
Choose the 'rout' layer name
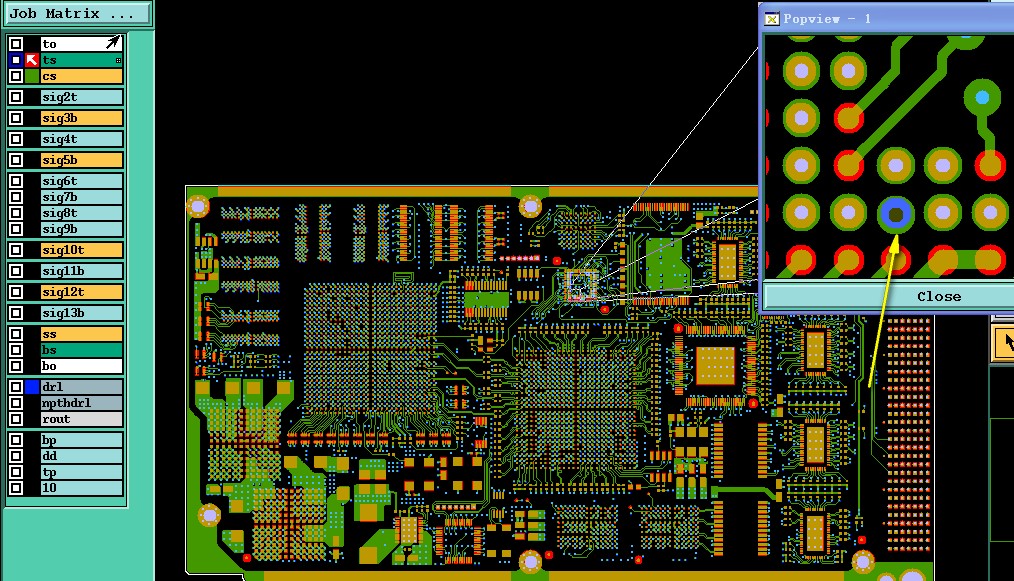(x=81, y=419)
